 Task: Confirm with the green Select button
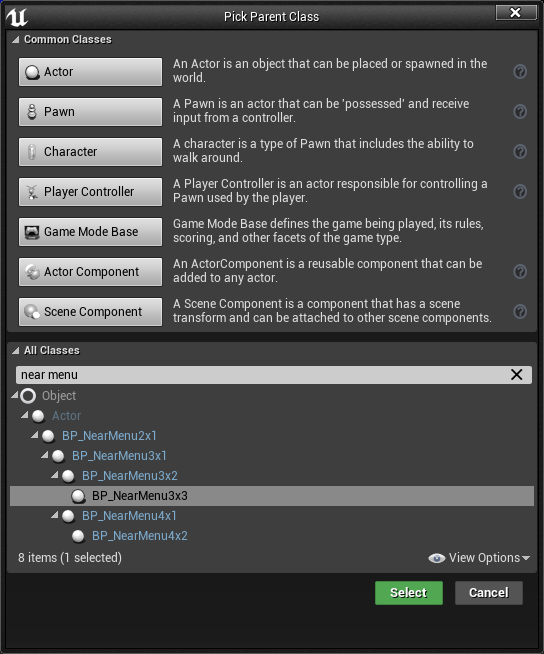coord(409,593)
